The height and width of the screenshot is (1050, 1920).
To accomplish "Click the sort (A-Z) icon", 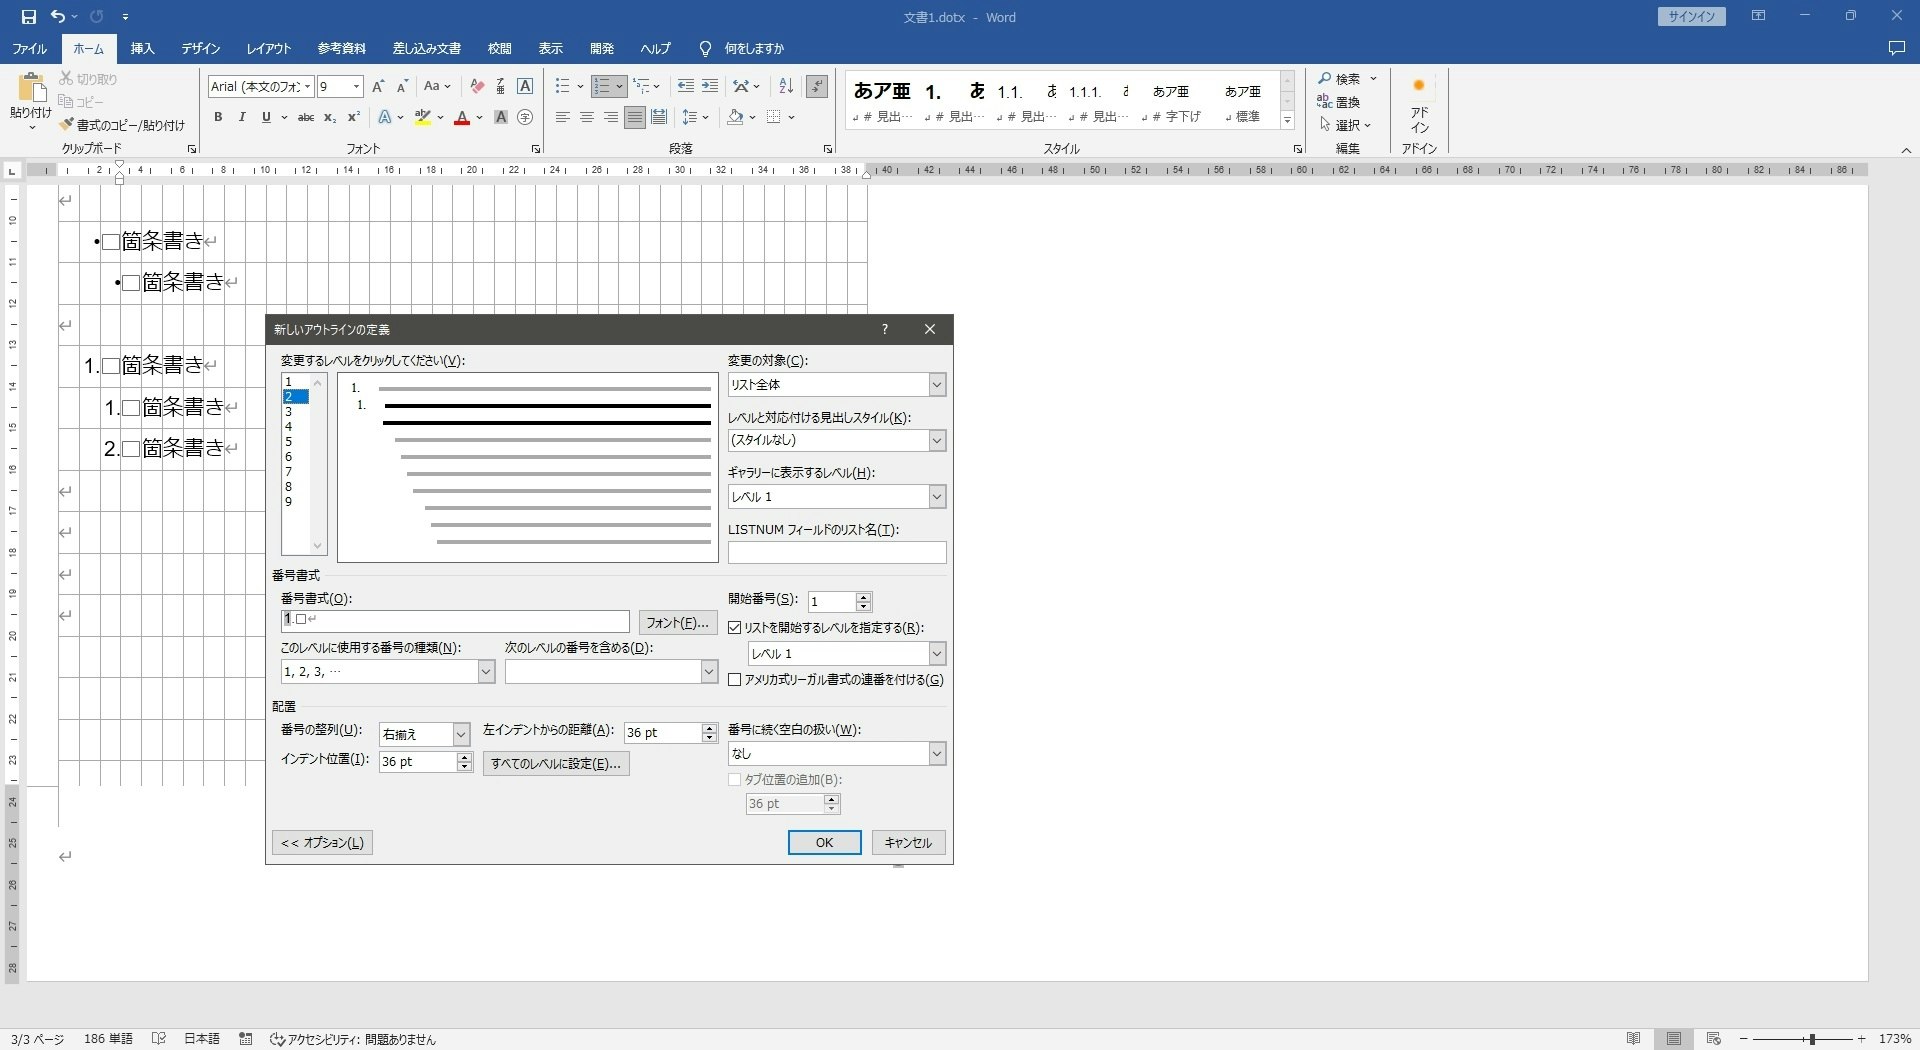I will coord(786,87).
